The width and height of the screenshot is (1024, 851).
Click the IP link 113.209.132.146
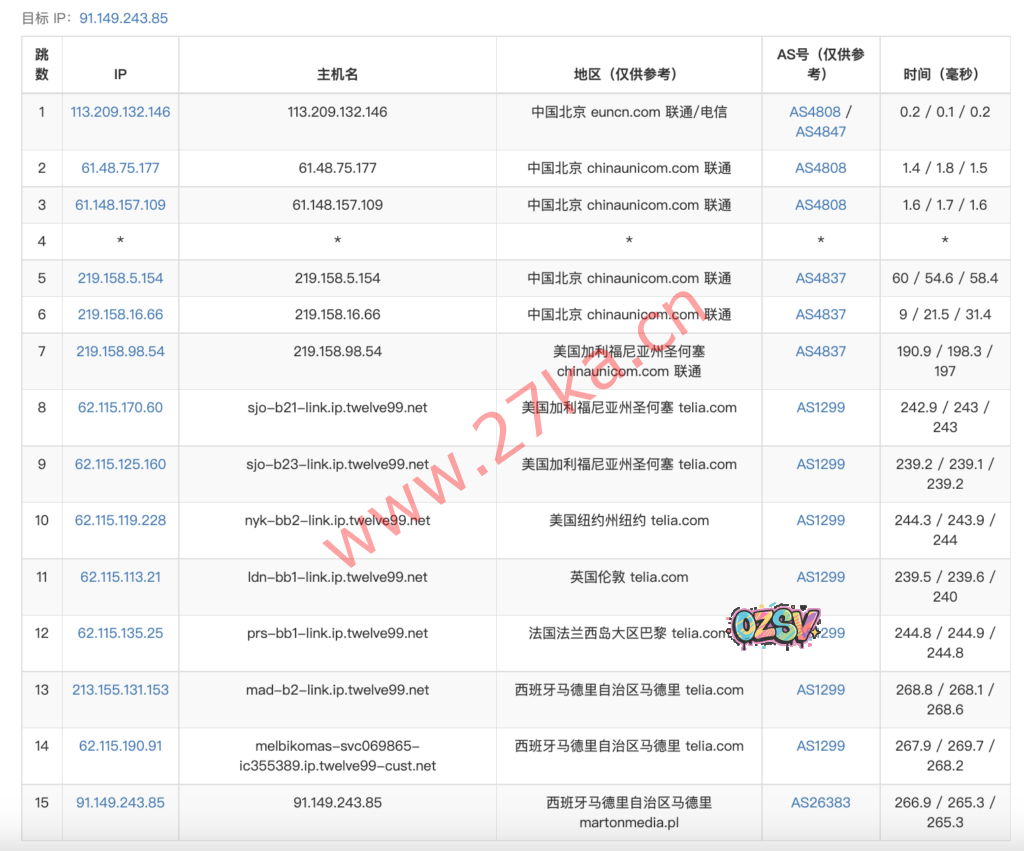[120, 112]
